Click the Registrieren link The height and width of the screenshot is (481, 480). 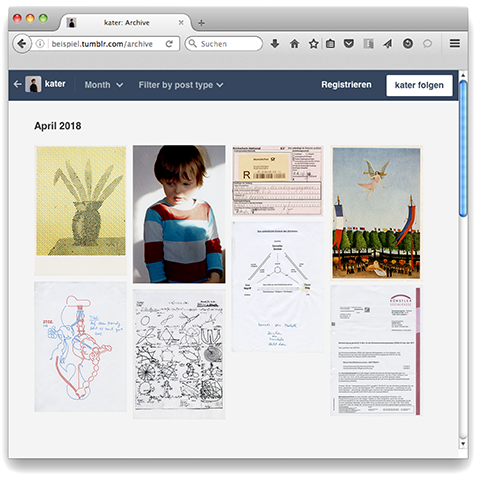346,85
